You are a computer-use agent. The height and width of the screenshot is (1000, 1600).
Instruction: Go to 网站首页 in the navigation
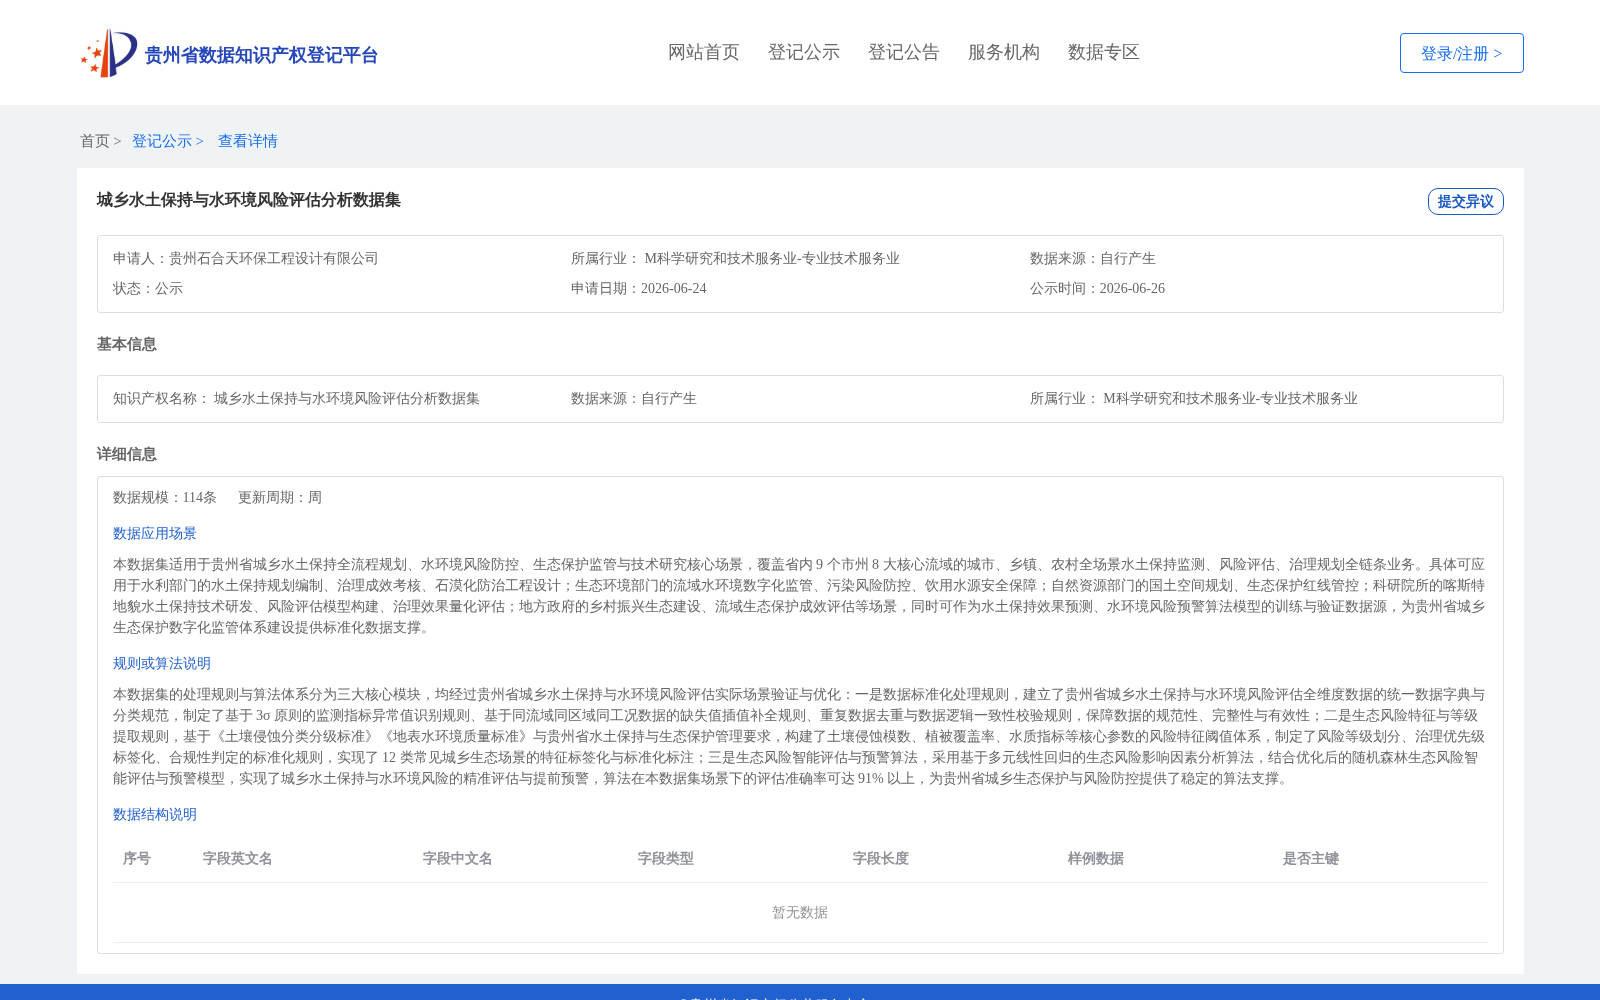(704, 52)
